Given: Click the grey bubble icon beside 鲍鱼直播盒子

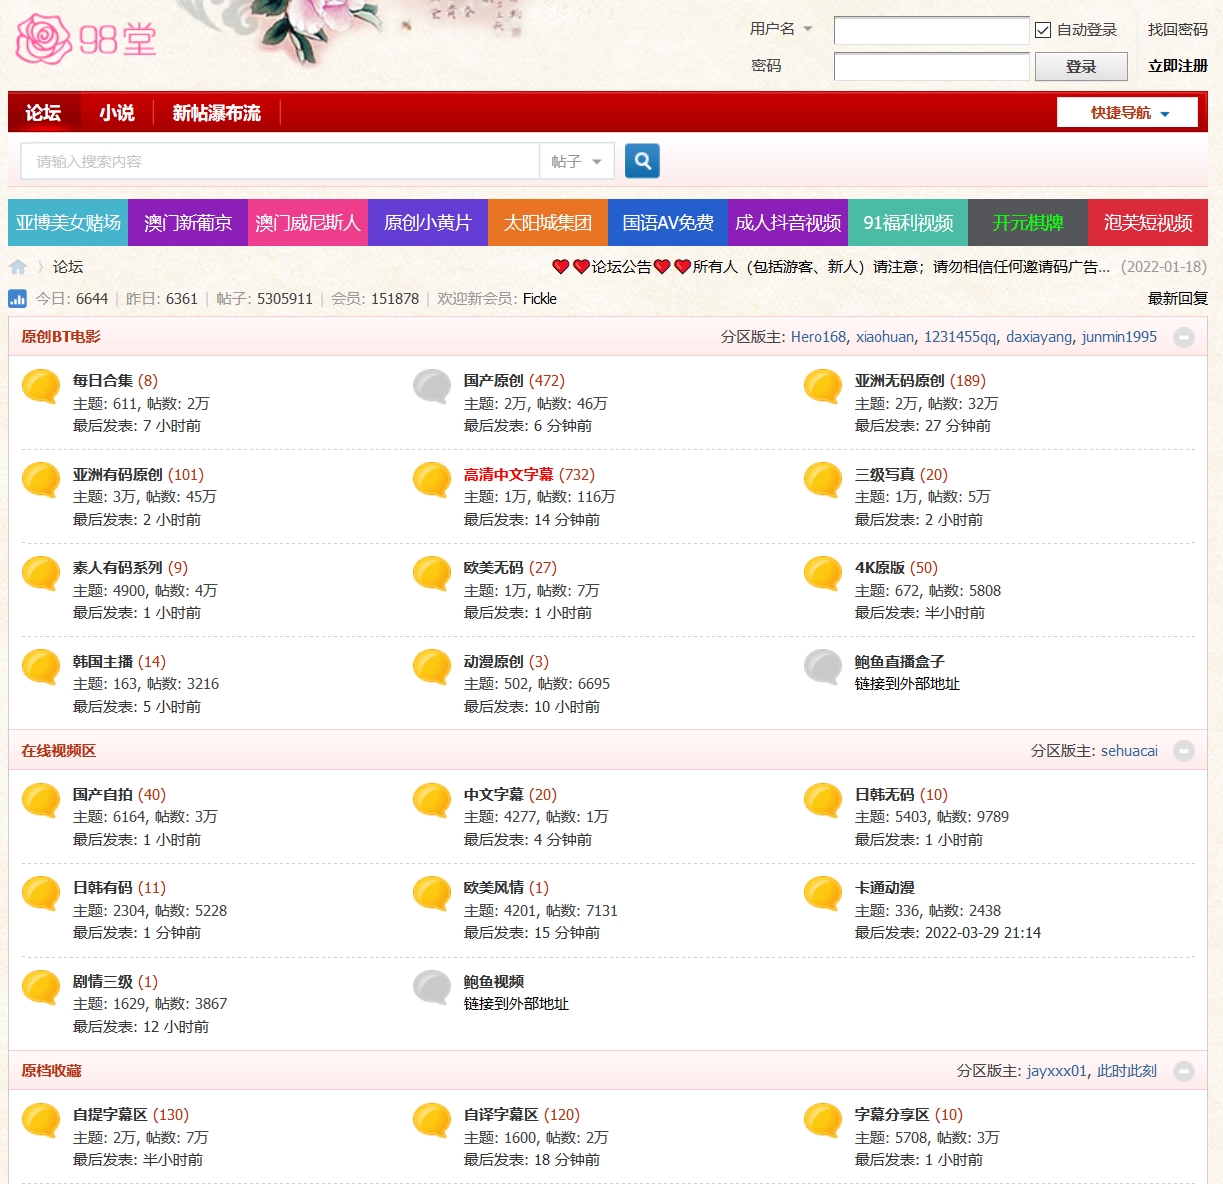Looking at the screenshot, I should [x=823, y=667].
